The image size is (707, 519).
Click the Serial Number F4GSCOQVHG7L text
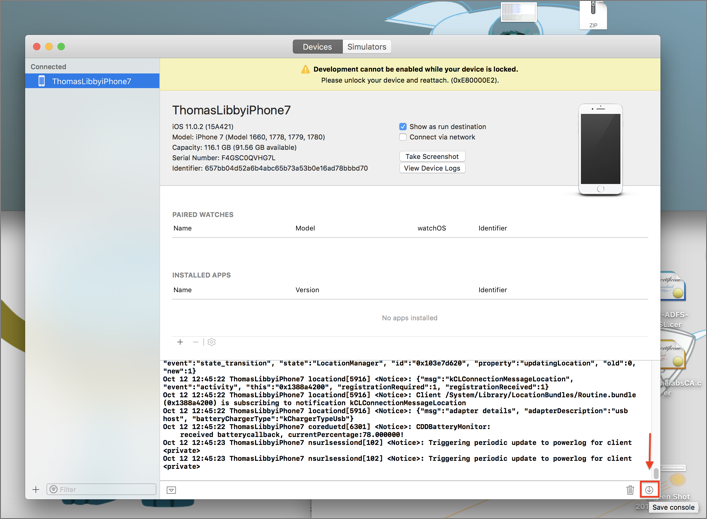click(x=224, y=158)
